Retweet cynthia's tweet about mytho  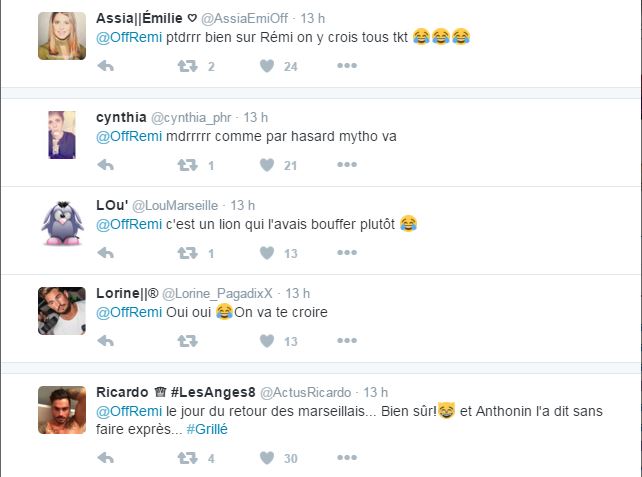[x=188, y=165]
